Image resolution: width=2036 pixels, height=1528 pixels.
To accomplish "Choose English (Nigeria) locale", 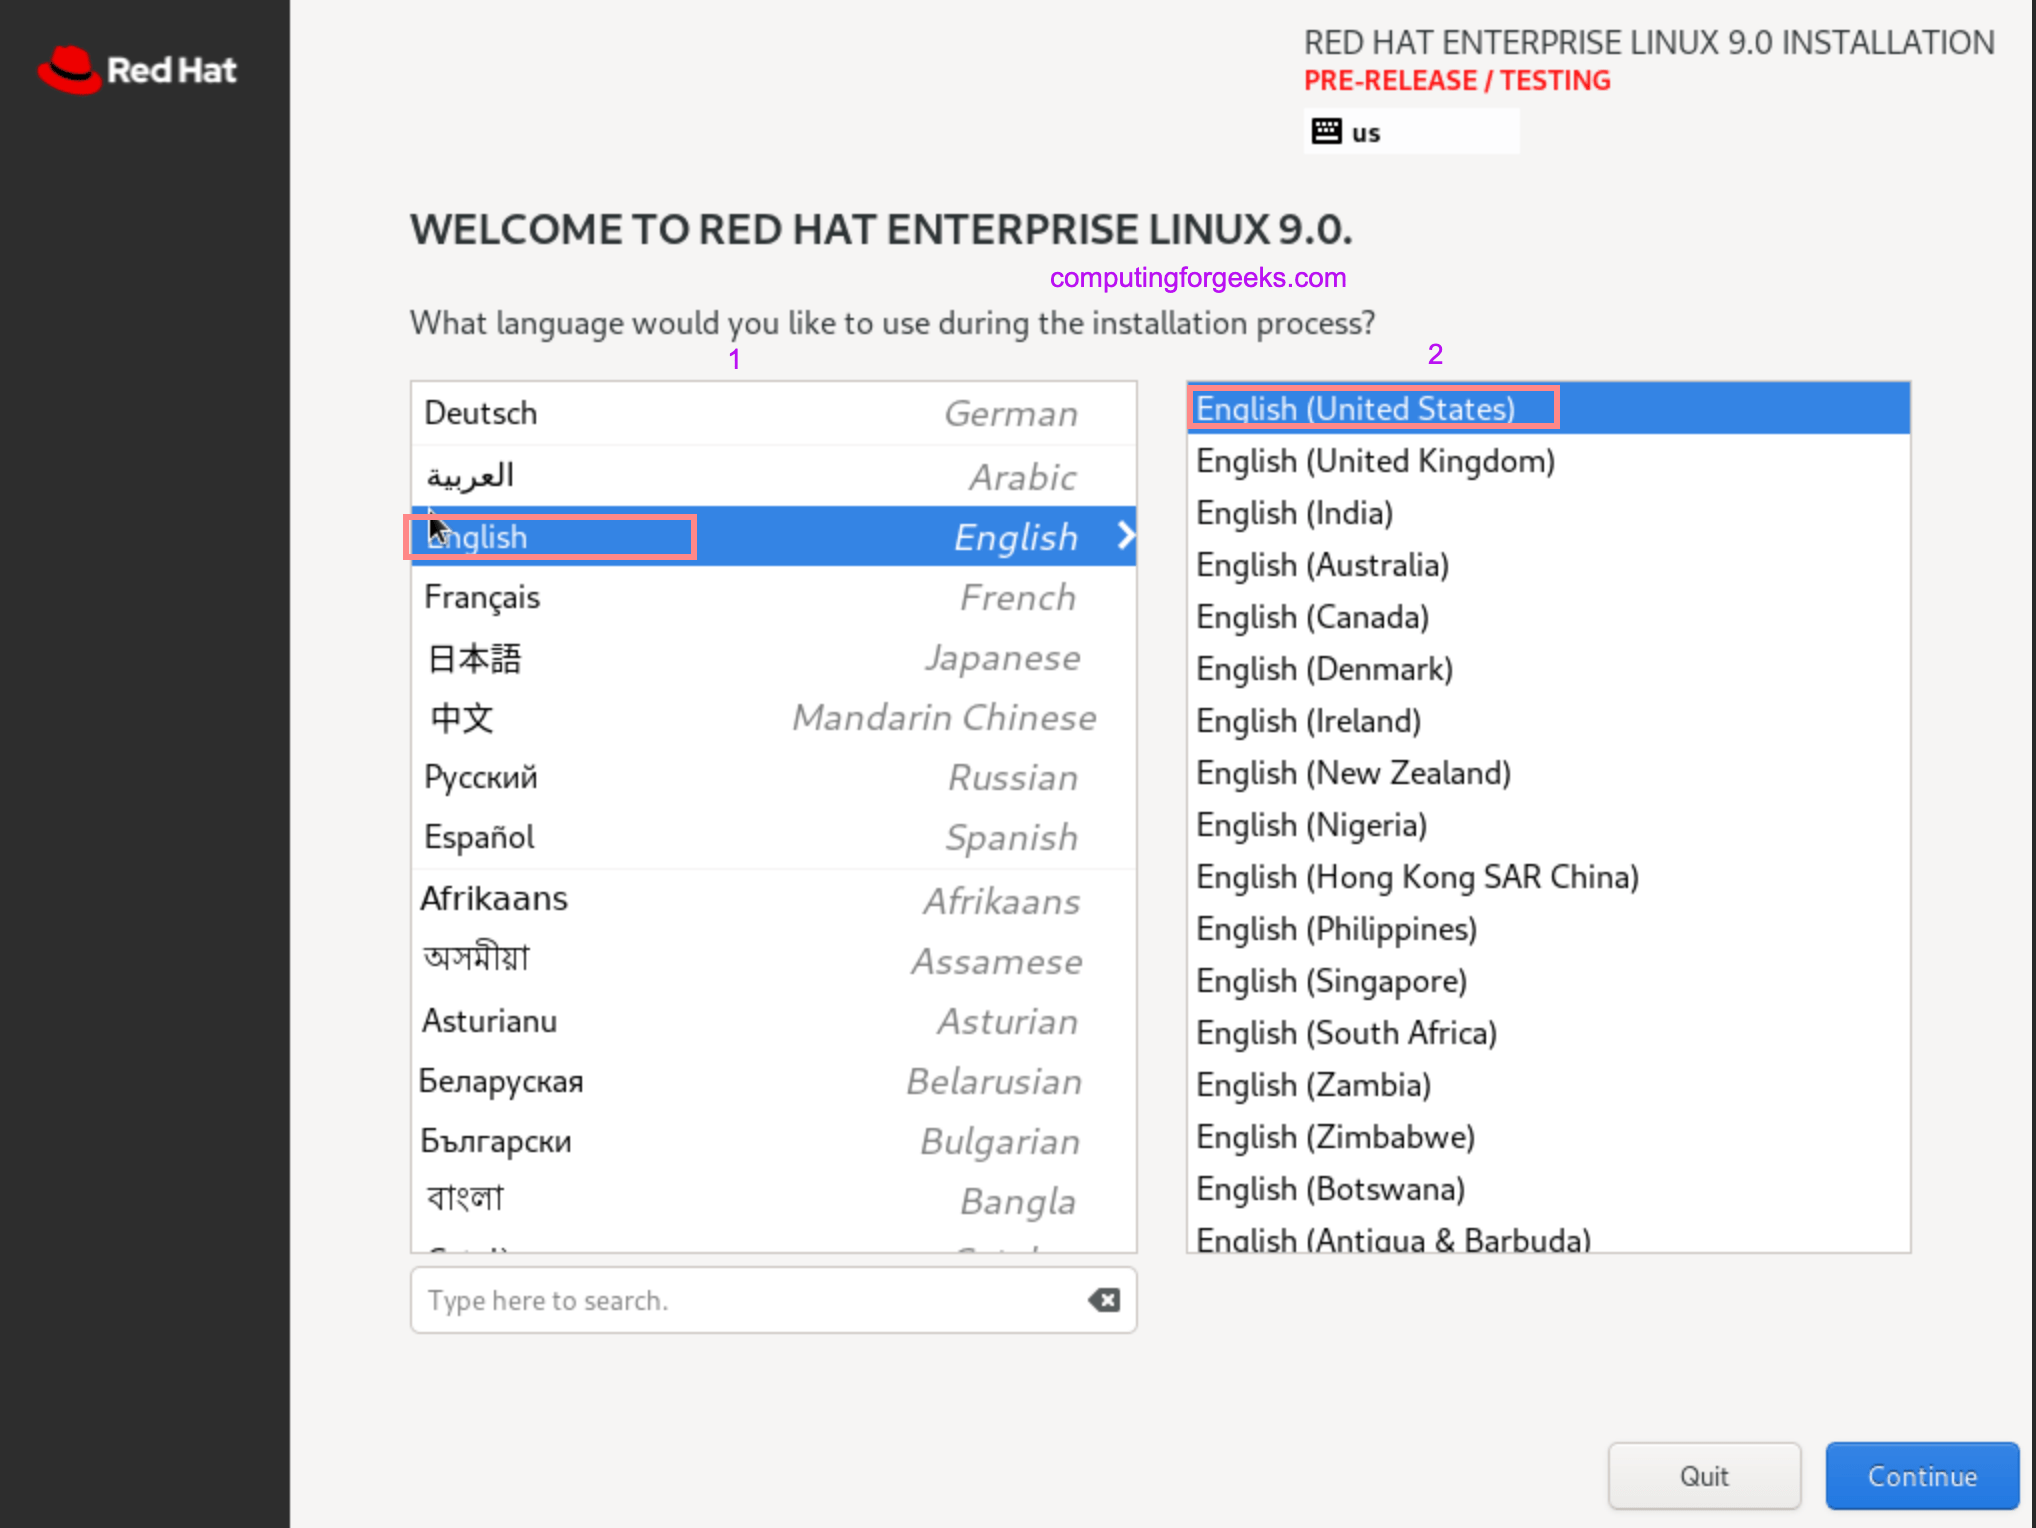I will click(1548, 825).
